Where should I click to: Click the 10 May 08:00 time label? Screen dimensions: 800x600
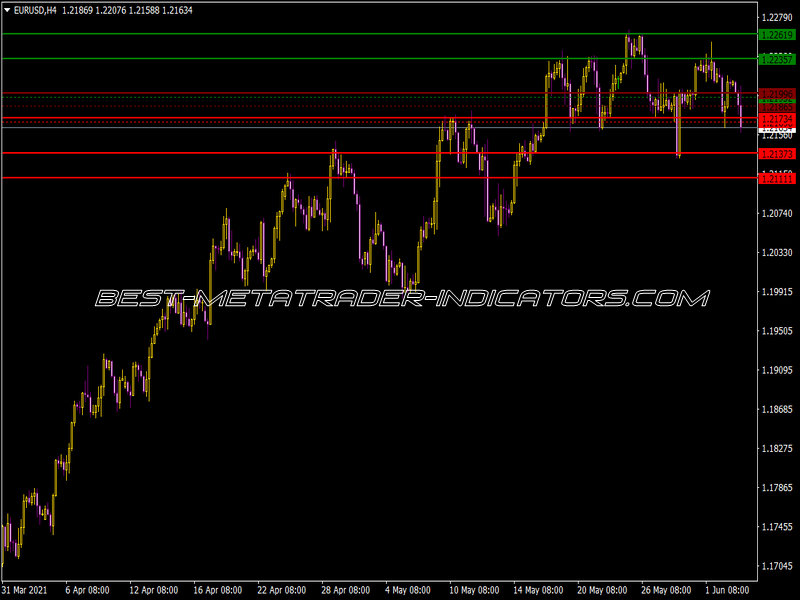coord(474,590)
